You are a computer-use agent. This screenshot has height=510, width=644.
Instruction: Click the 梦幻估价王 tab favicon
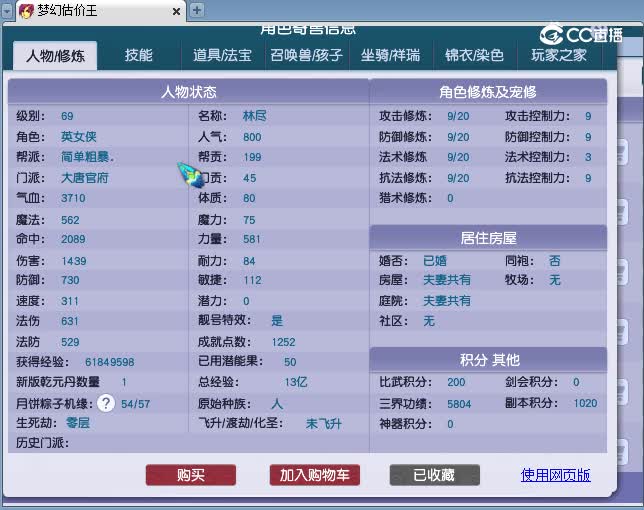(27, 11)
